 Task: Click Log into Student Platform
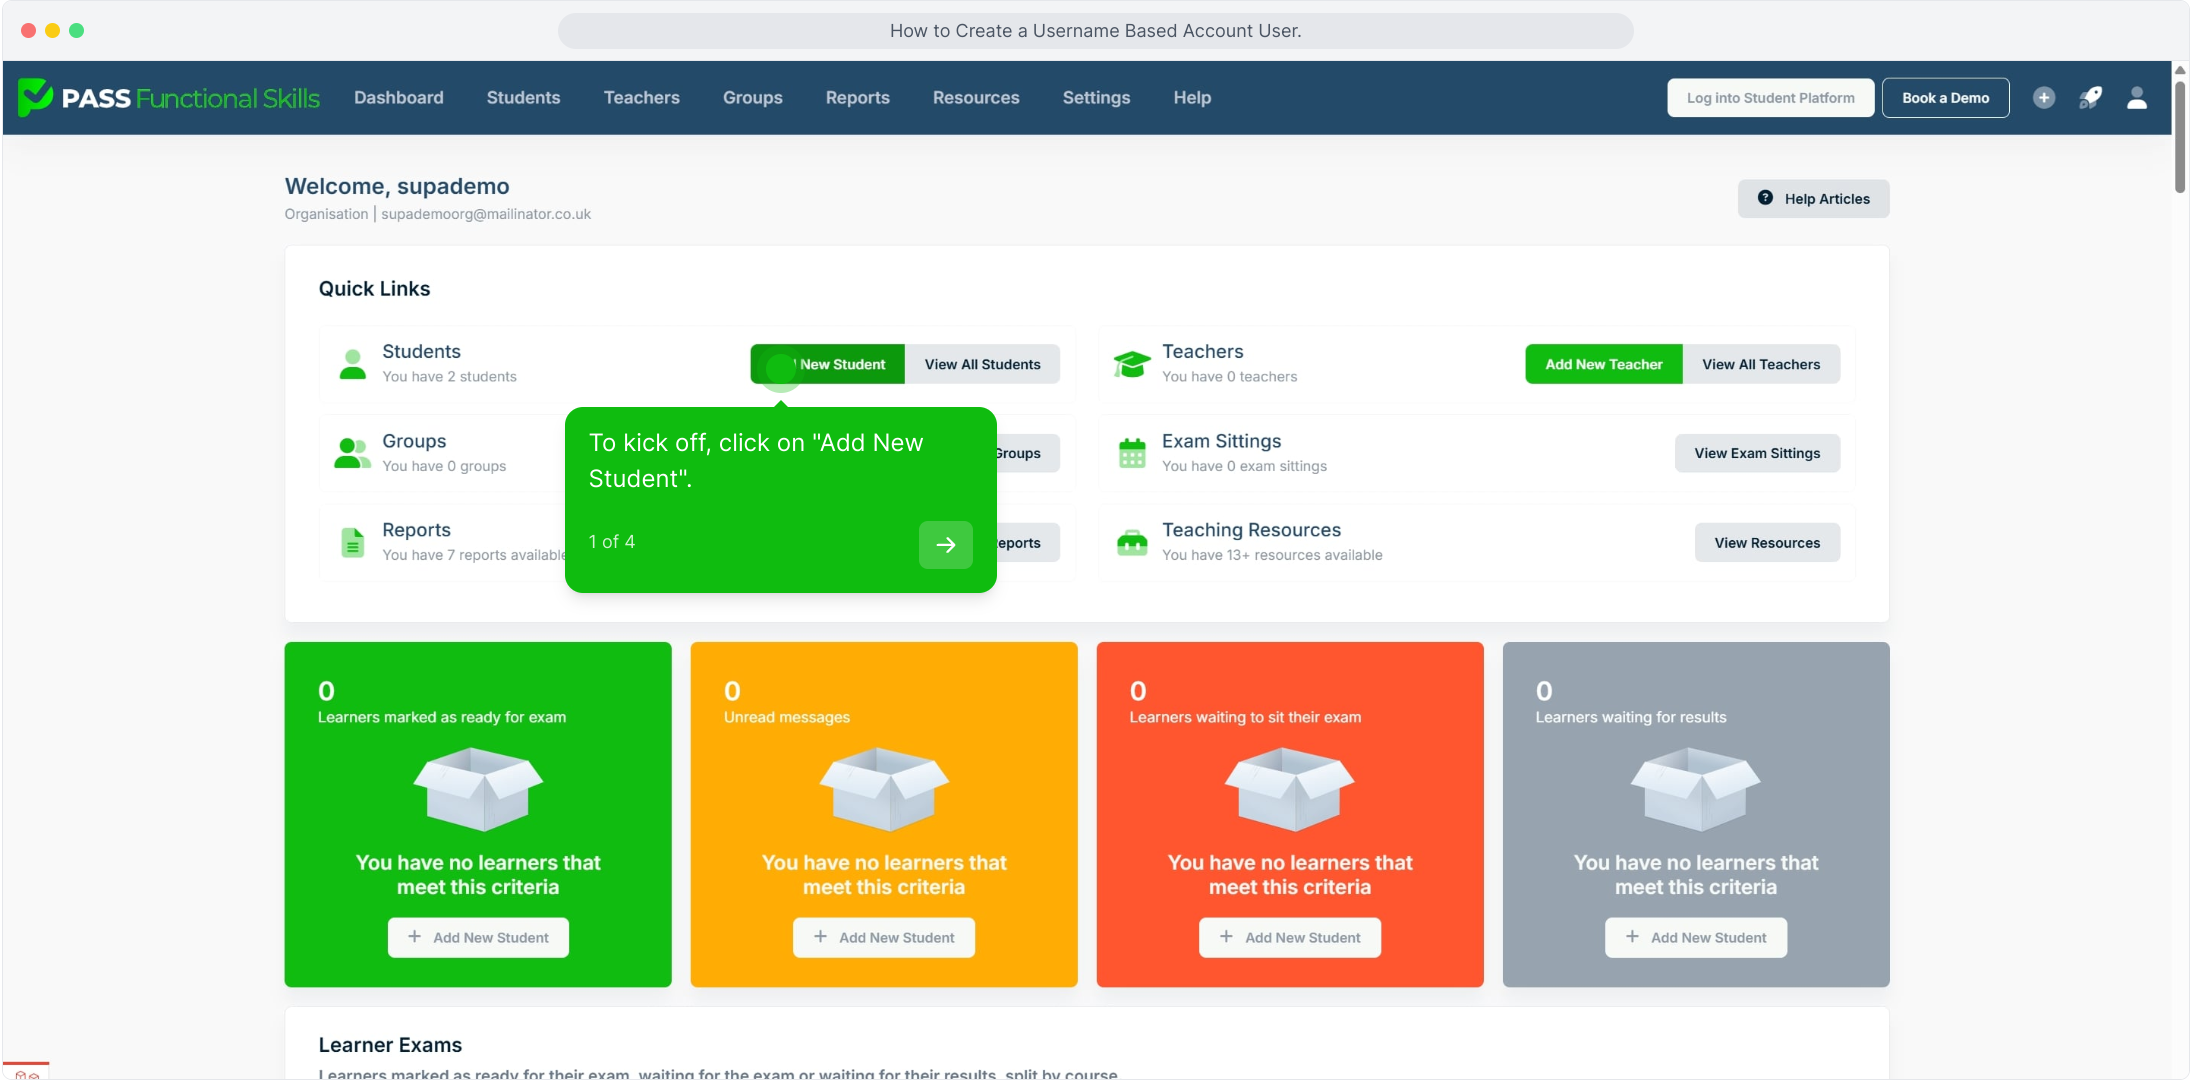[x=1770, y=98]
